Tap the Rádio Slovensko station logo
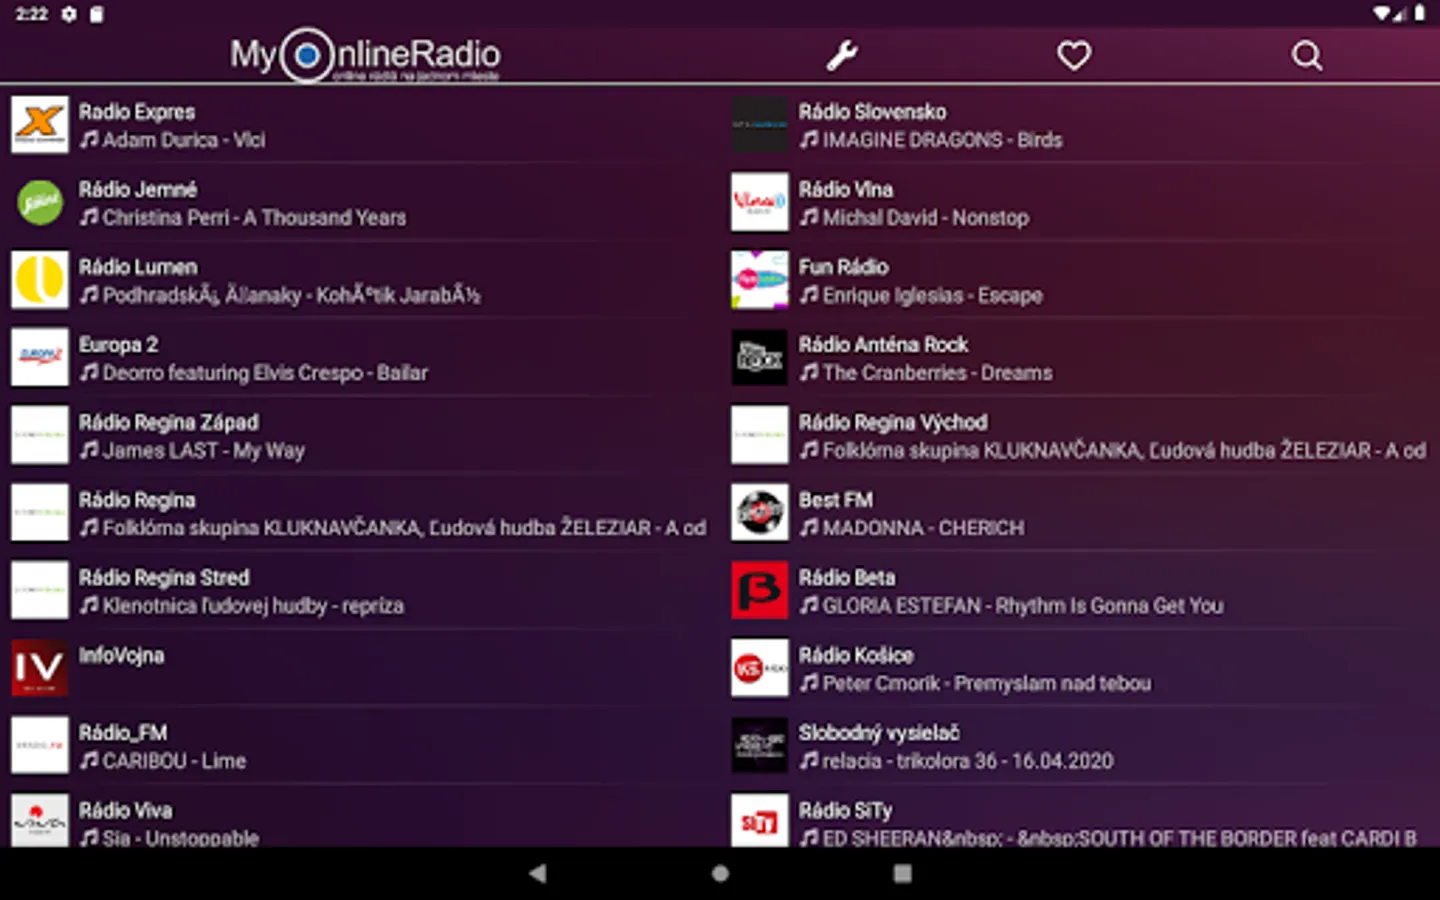This screenshot has height=900, width=1440. click(760, 125)
